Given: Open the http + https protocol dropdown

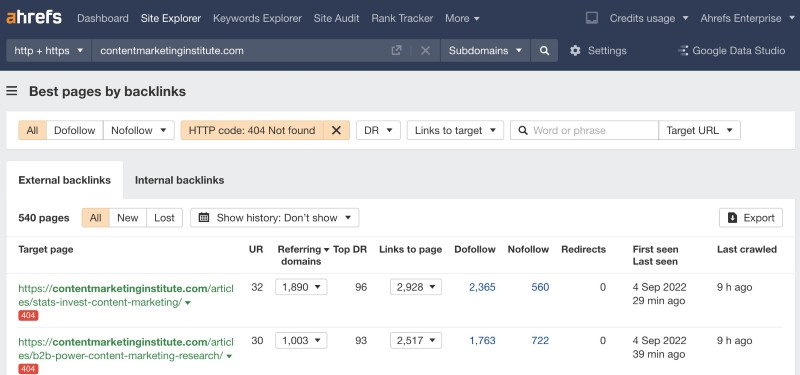Looking at the screenshot, I should click(49, 51).
